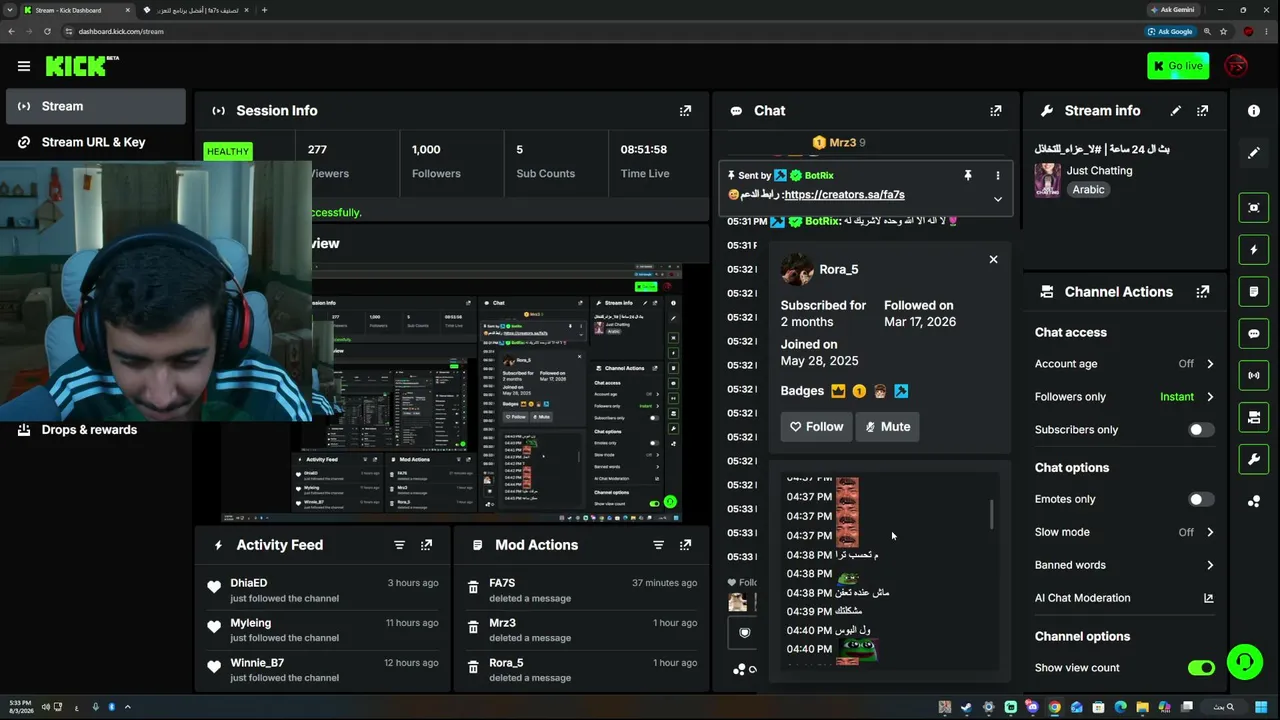1280x720 pixels.
Task: Click the Rora_5 message history scrollbar
Action: tap(992, 514)
